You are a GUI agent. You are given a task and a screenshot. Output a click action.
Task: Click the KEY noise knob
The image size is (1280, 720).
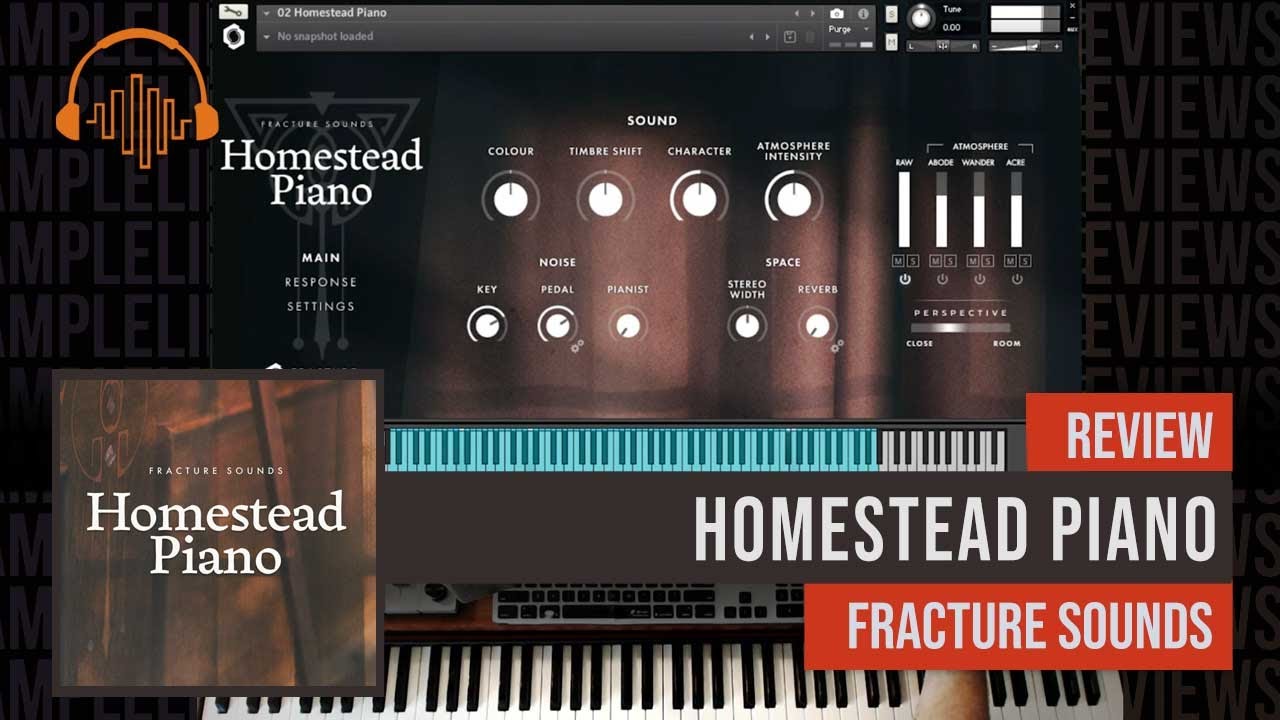click(x=487, y=325)
